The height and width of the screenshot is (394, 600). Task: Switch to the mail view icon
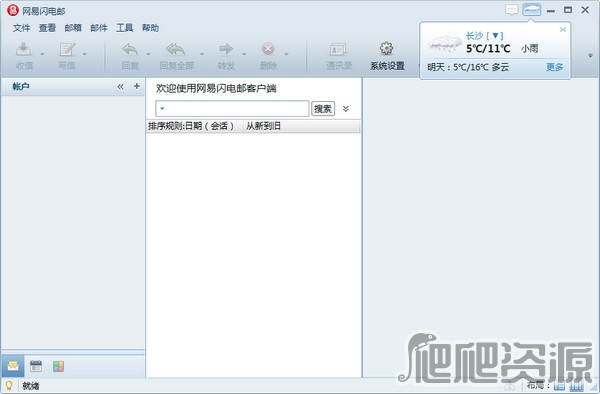[13, 366]
